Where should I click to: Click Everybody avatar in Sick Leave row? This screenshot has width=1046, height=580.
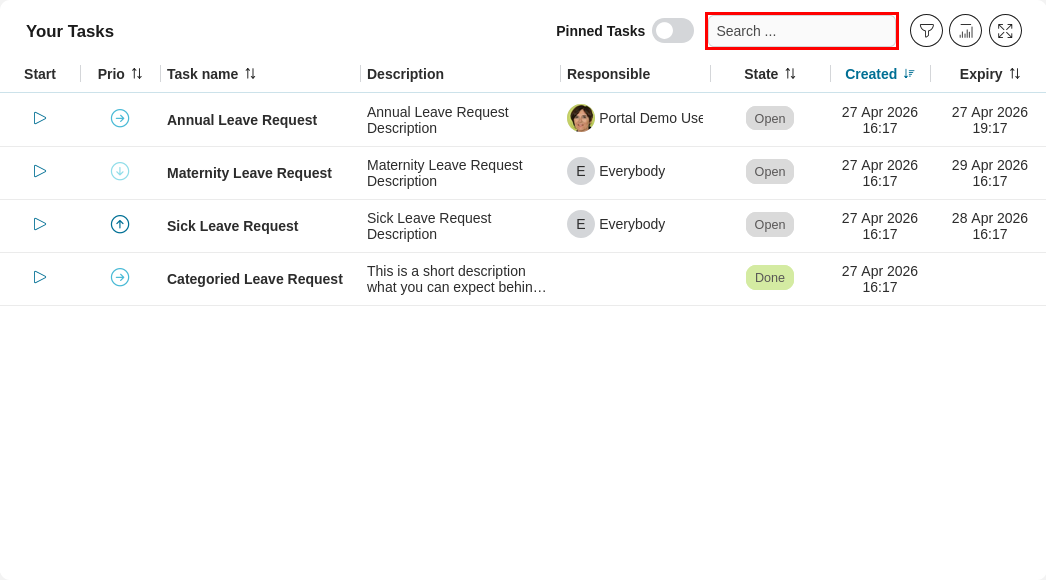pos(581,224)
